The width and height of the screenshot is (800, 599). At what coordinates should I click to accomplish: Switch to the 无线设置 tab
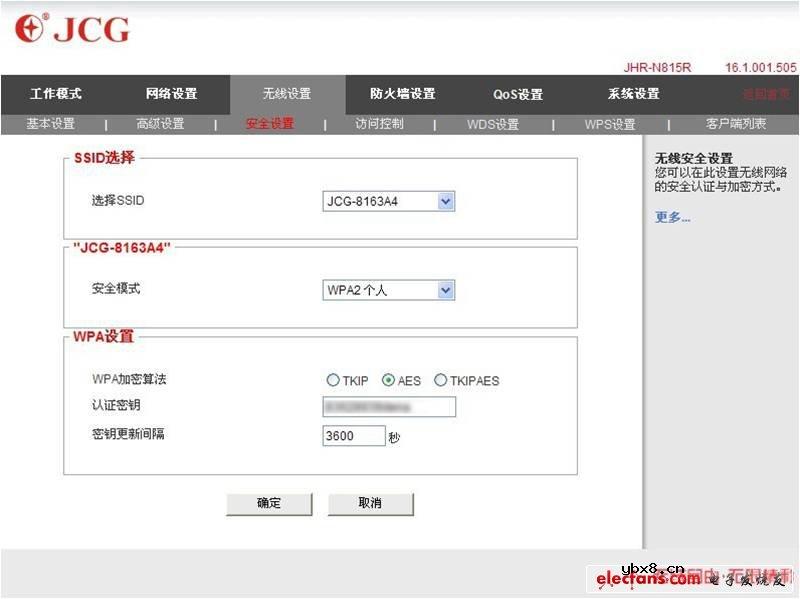coord(289,94)
